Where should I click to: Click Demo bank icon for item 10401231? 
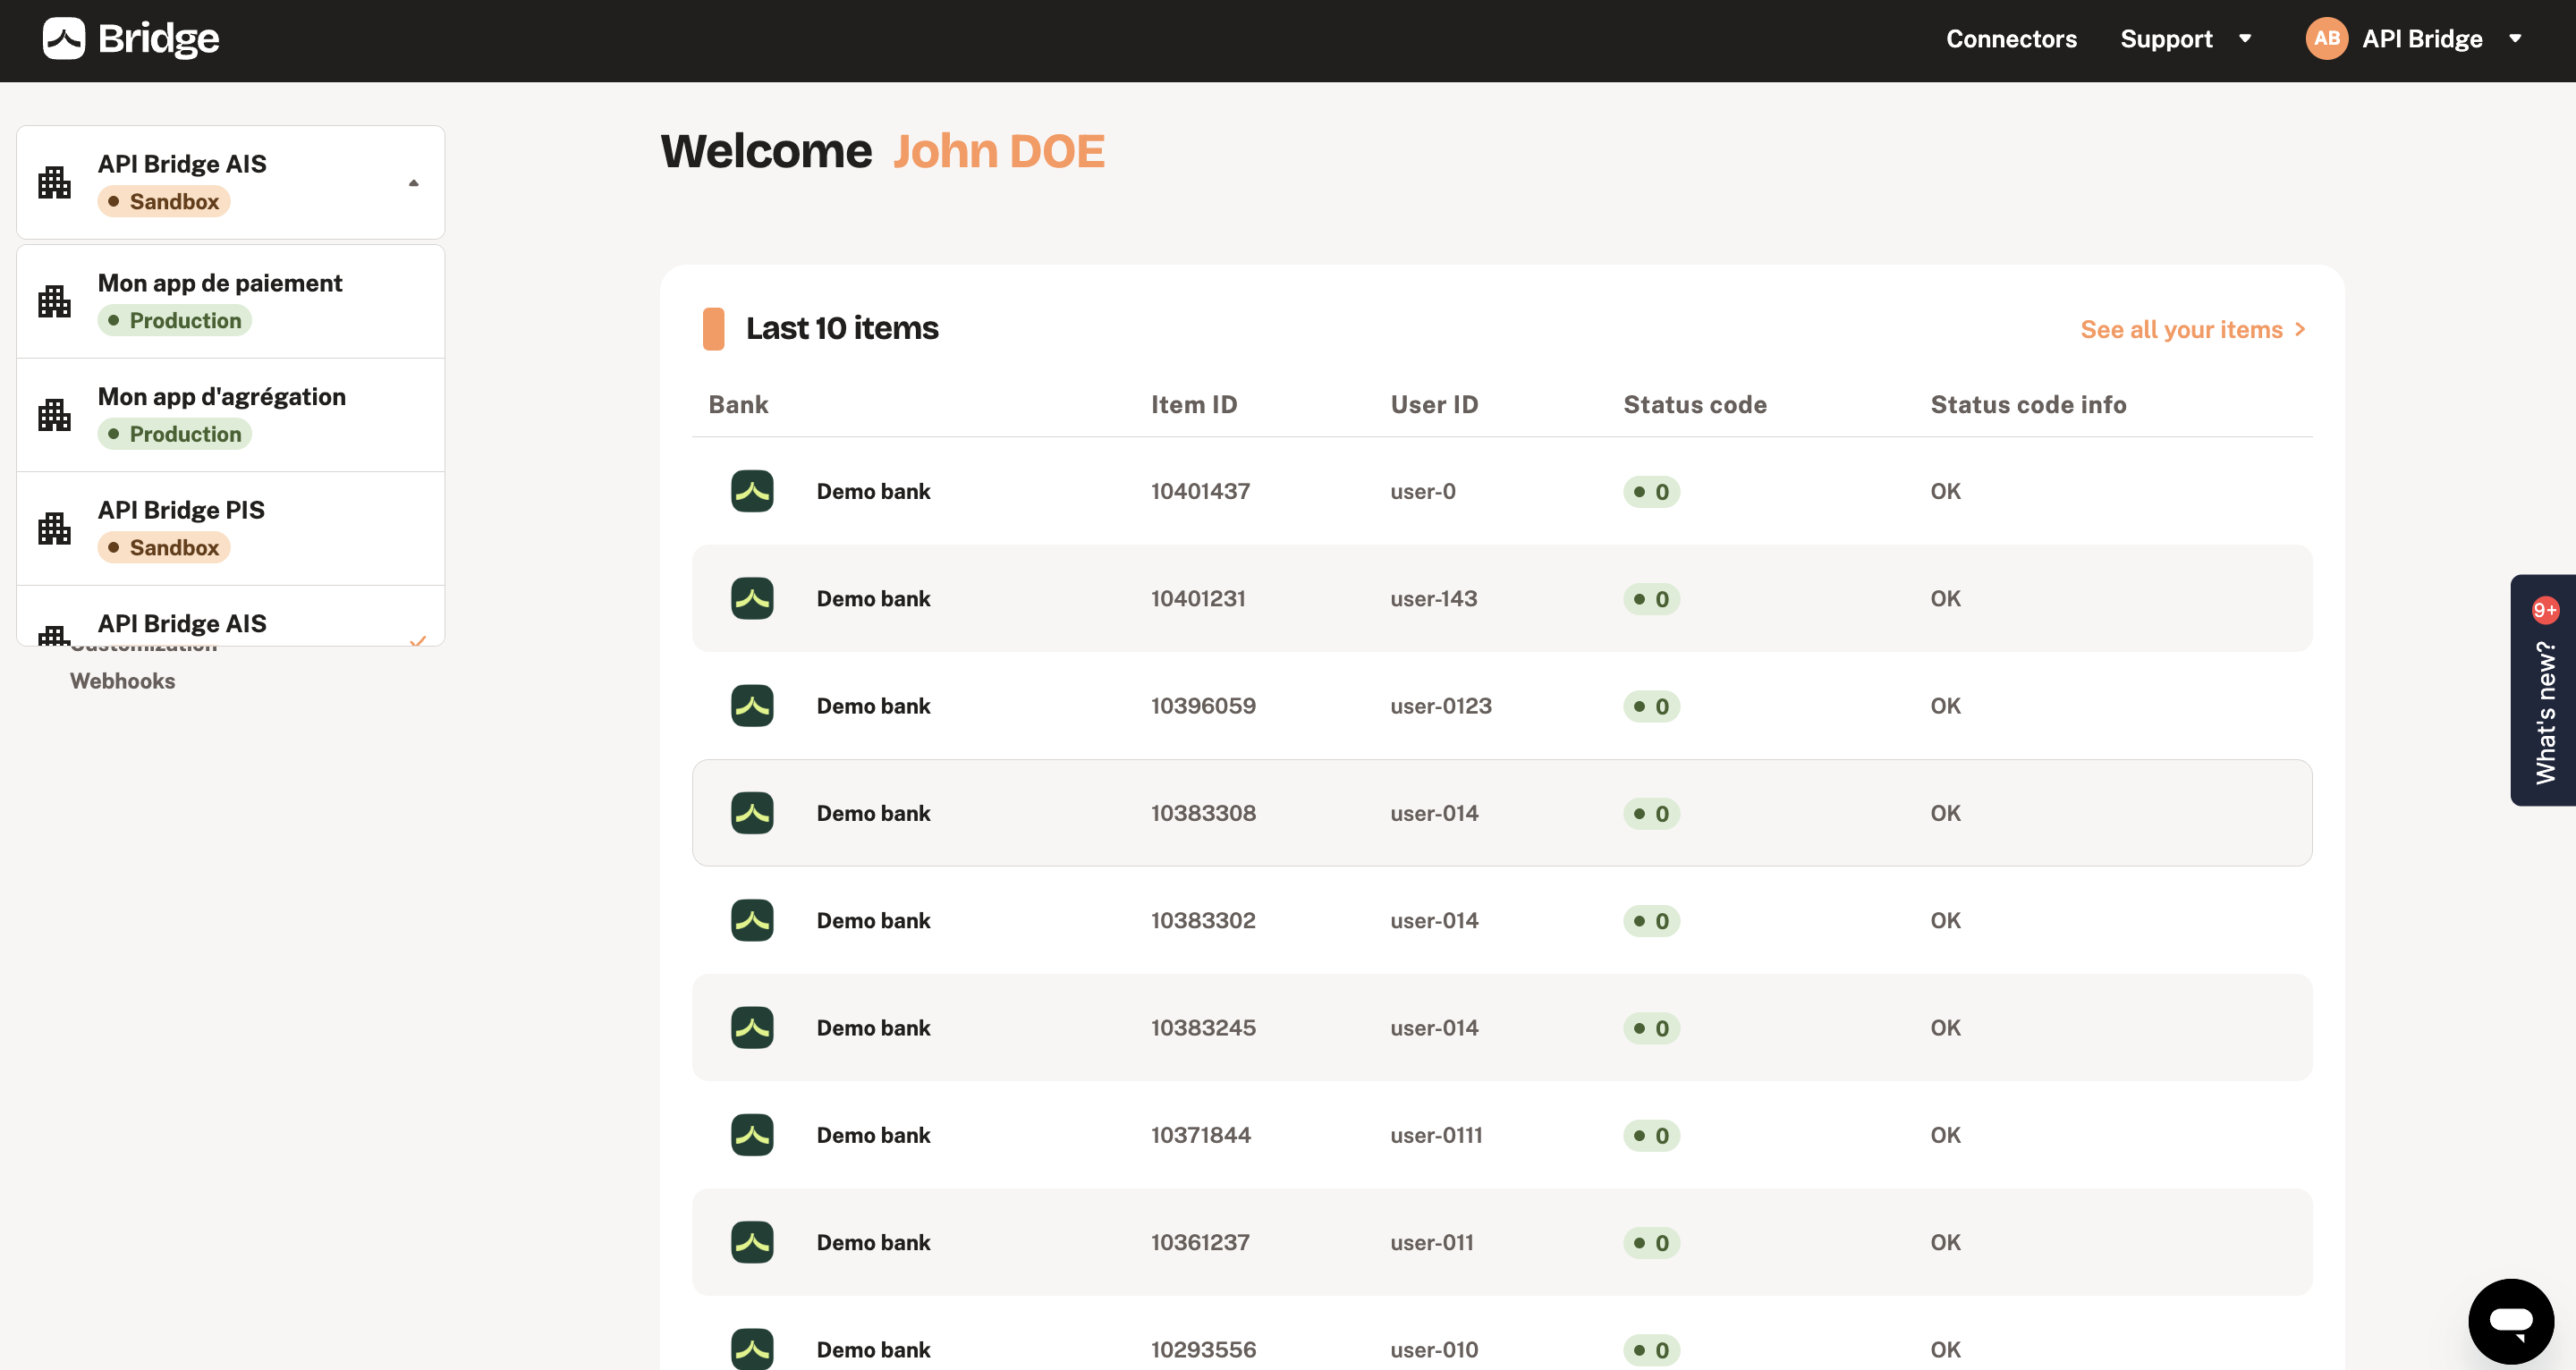click(x=752, y=598)
